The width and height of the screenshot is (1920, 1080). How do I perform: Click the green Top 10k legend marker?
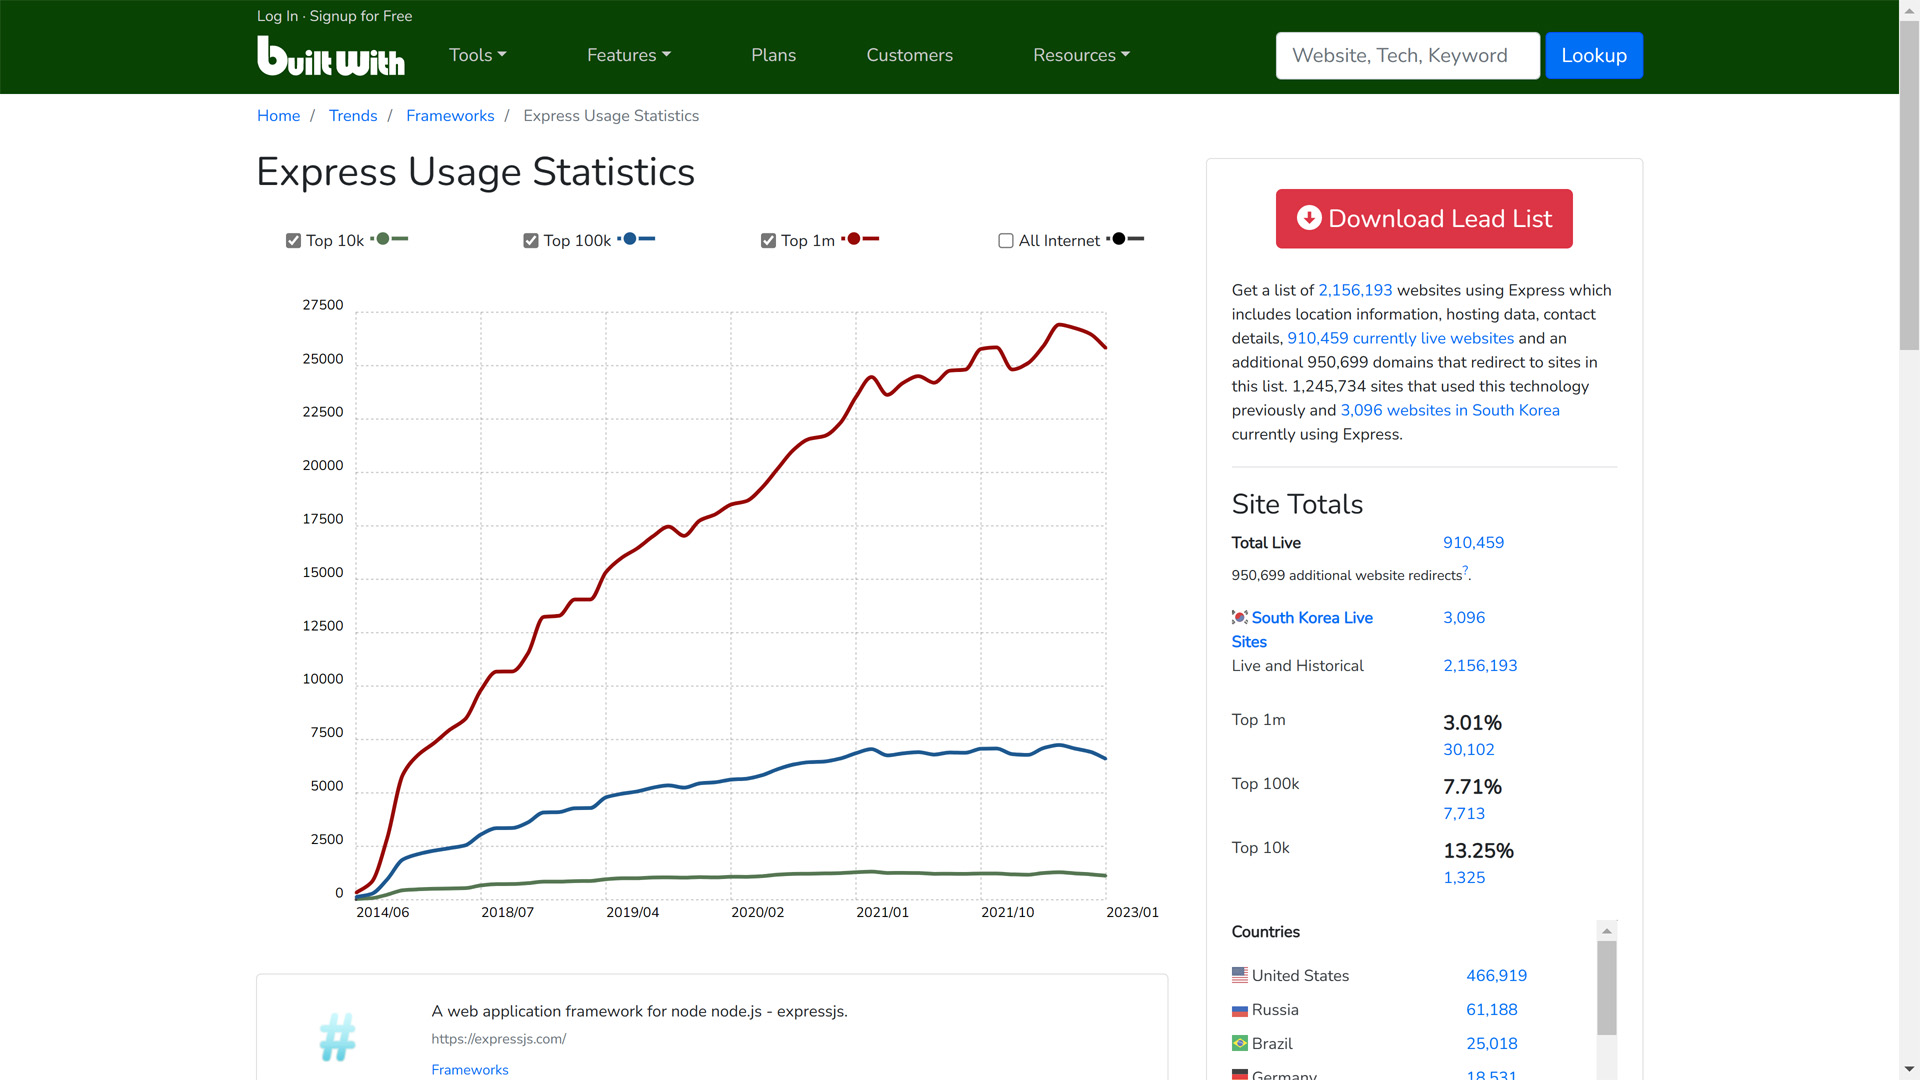coord(390,239)
